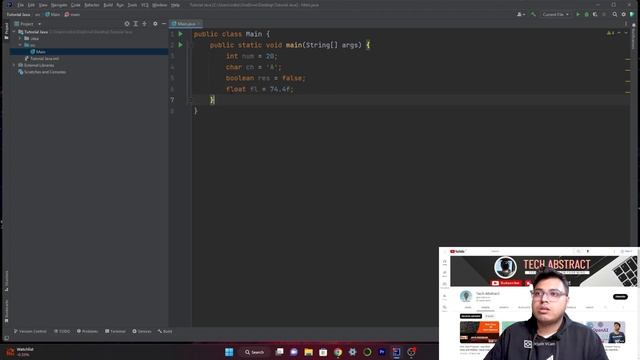Open Version Control tool window
Screen dimensions: 640x360
30,331
